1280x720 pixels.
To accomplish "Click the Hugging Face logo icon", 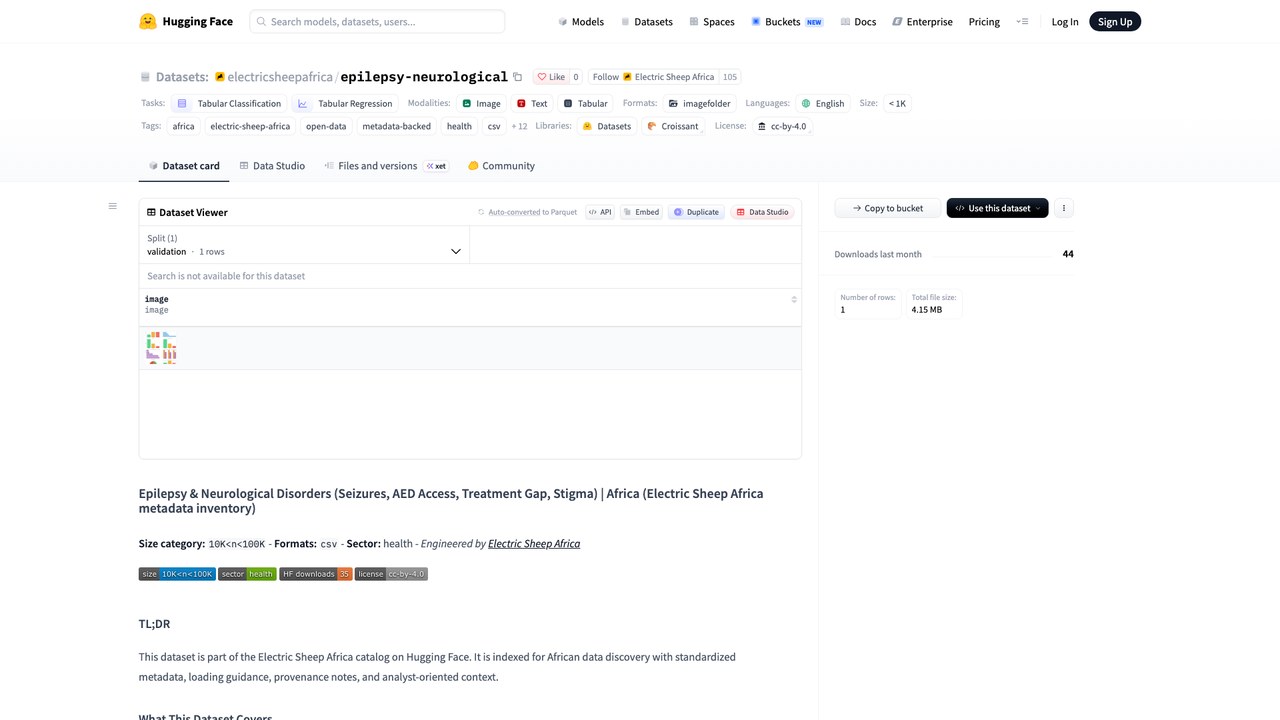I will click(x=148, y=21).
